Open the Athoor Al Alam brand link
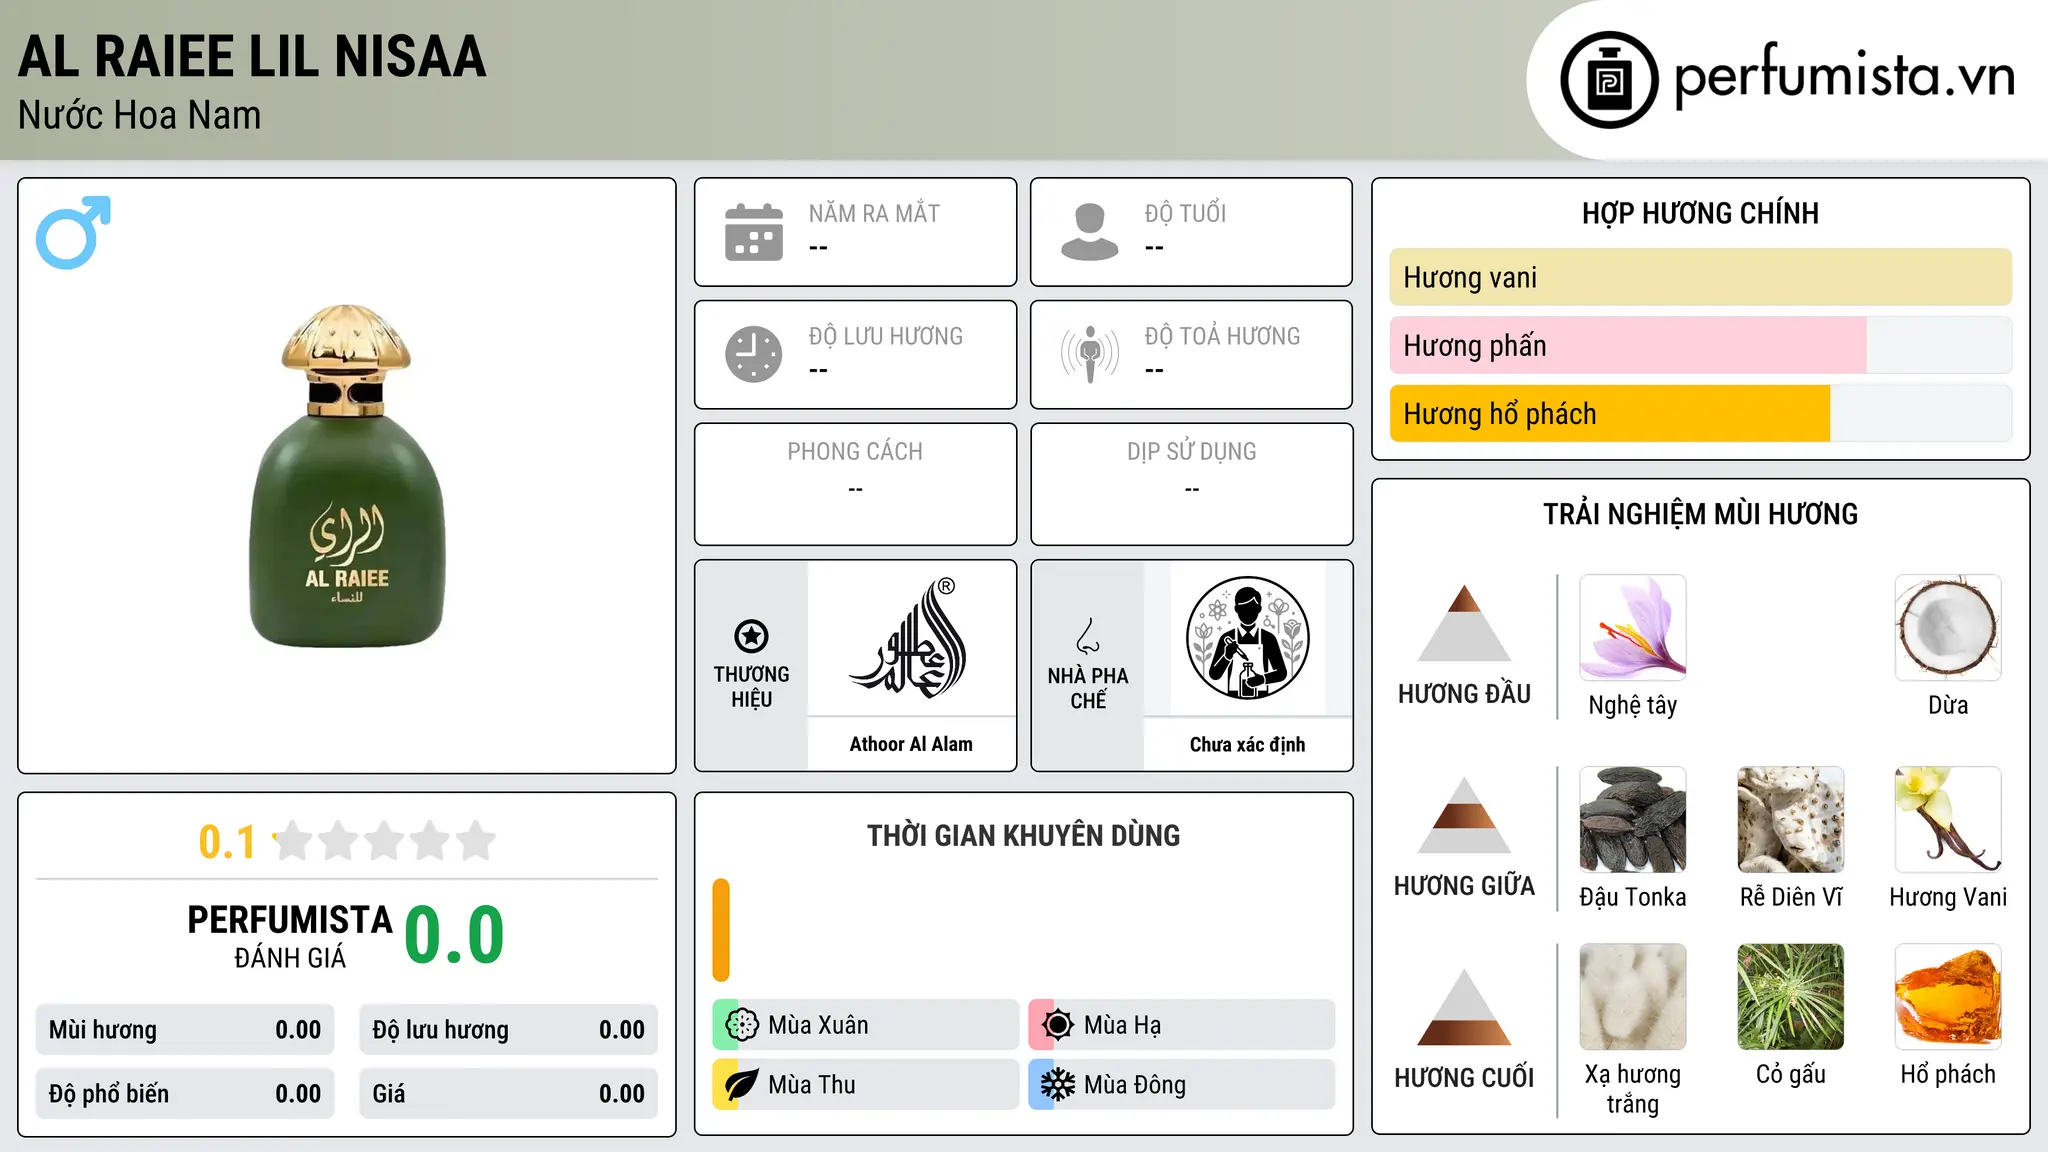This screenshot has width=2048, height=1152. [911, 744]
